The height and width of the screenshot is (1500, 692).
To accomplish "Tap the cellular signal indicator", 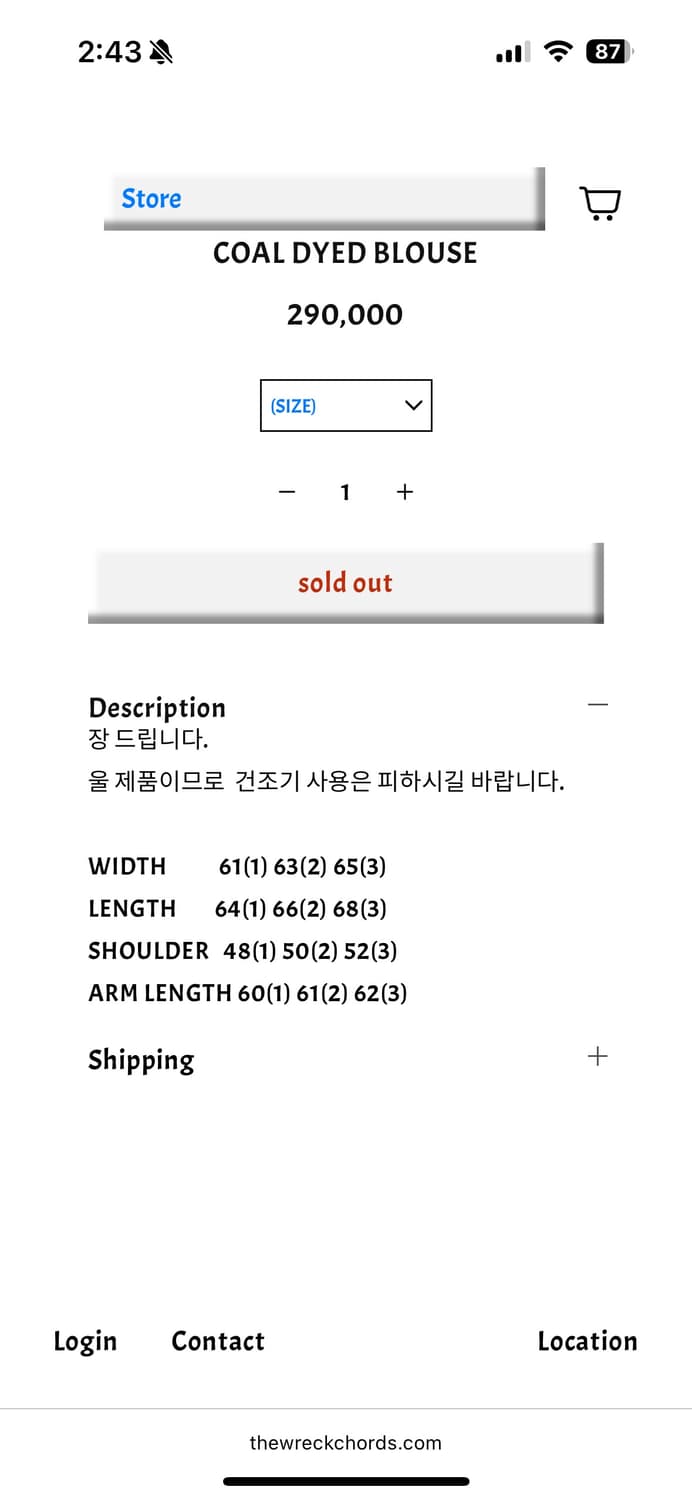I will pos(511,52).
